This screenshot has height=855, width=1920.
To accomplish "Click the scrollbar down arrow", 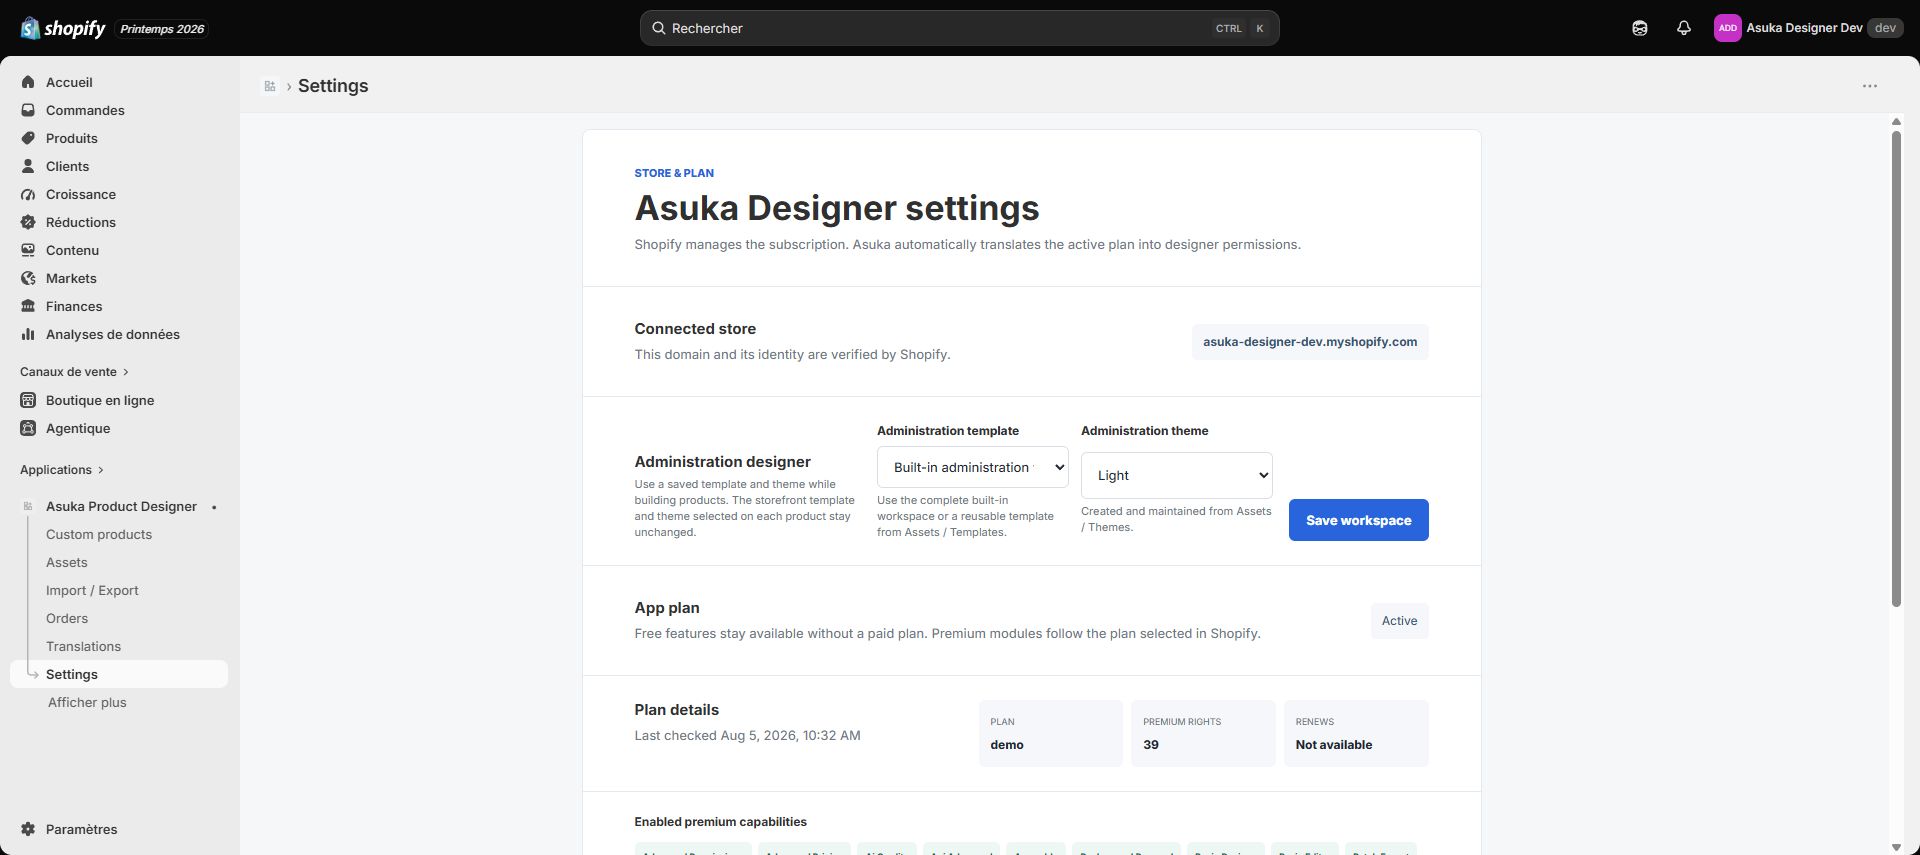I will point(1896,847).
